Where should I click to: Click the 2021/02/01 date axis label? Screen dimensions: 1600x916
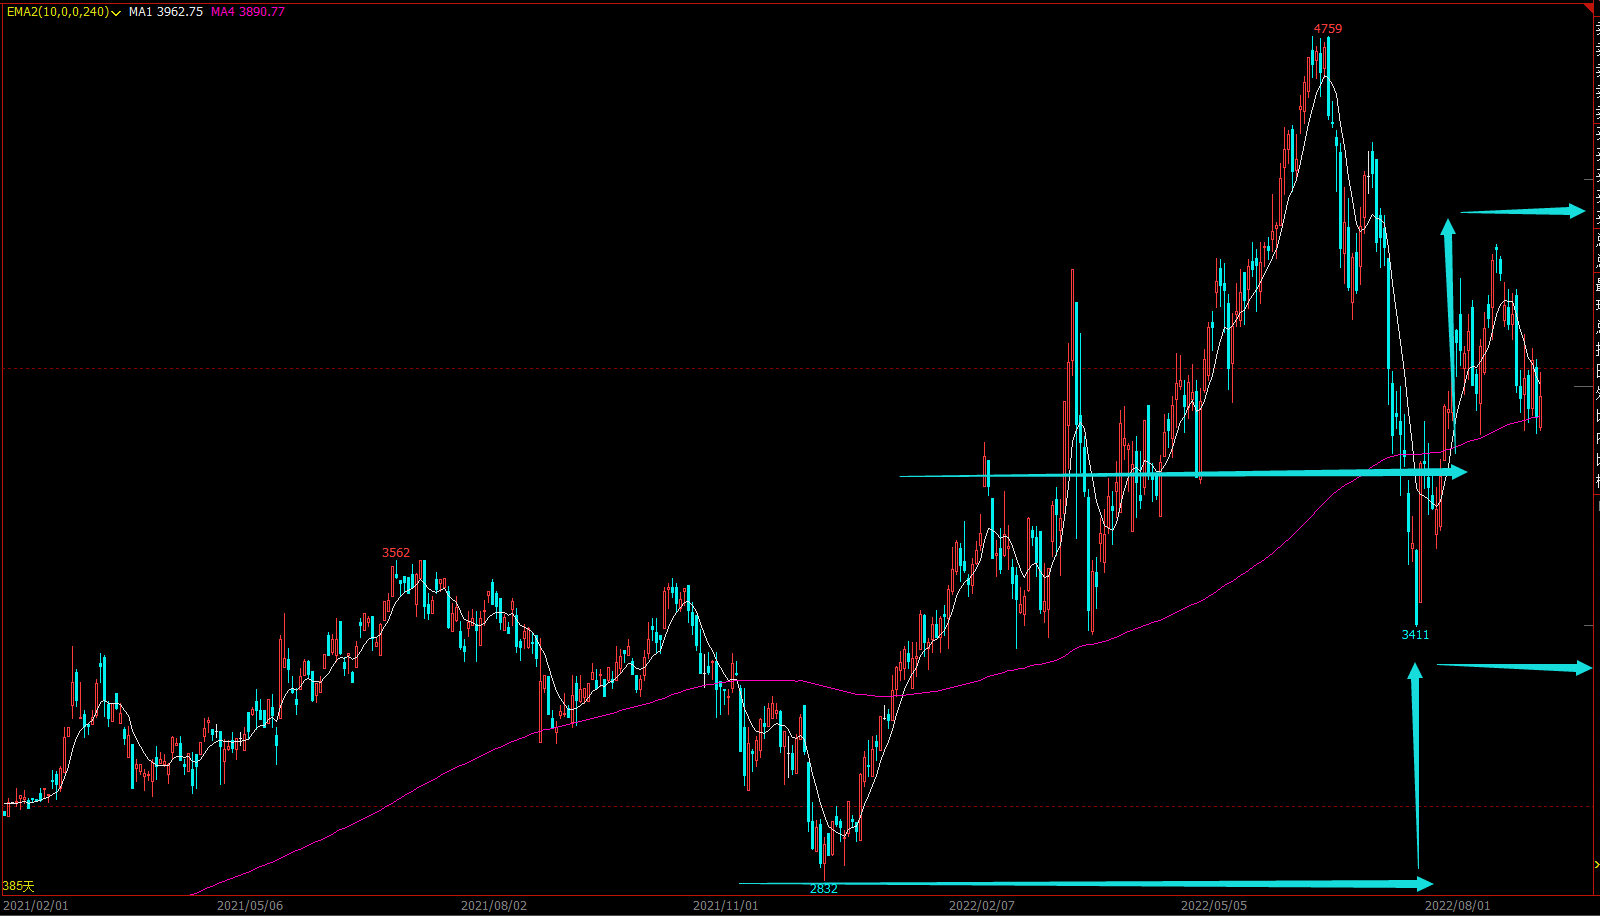click(35, 906)
